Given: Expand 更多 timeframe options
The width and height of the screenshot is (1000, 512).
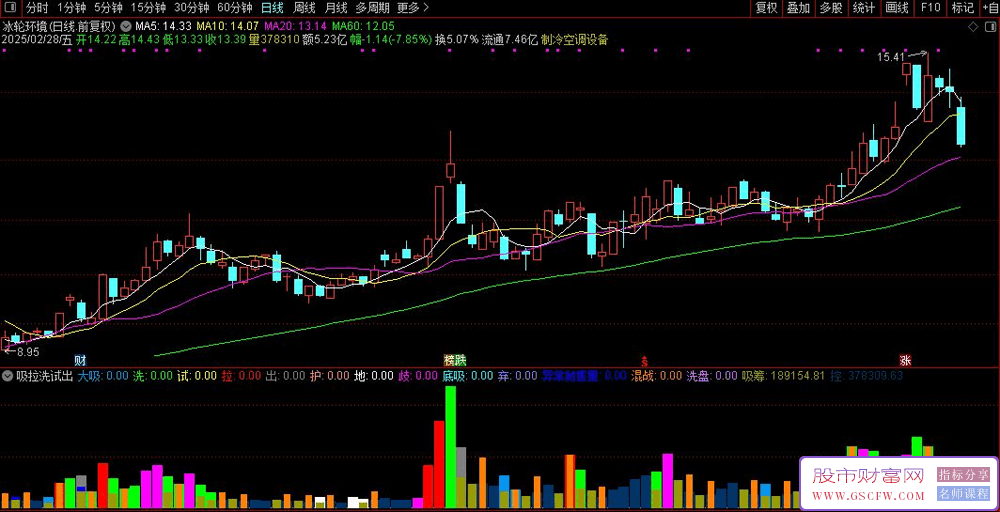Looking at the screenshot, I should 413,8.
